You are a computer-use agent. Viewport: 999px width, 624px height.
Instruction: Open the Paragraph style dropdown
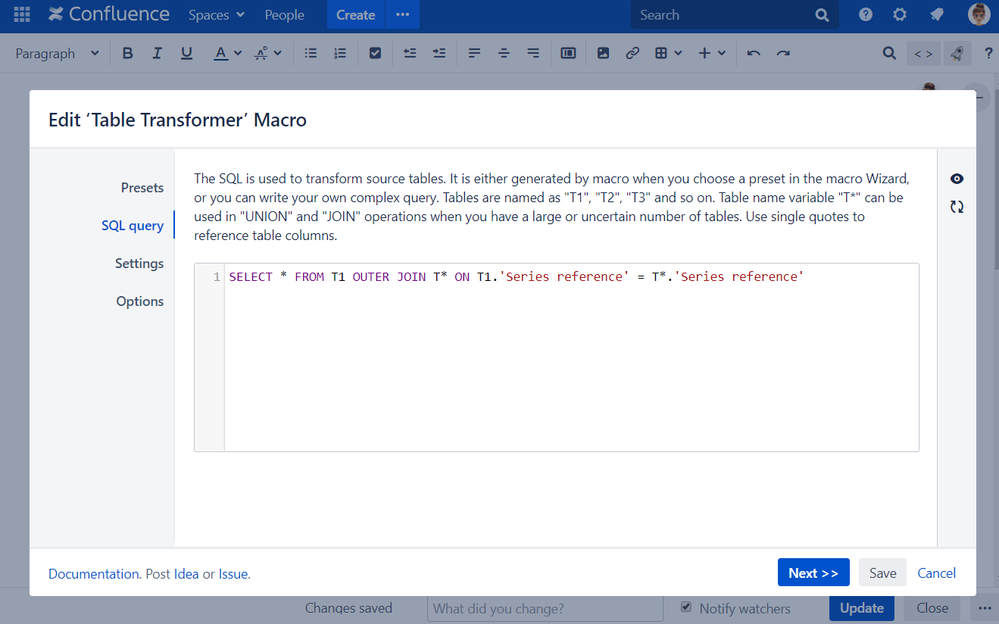pos(57,54)
